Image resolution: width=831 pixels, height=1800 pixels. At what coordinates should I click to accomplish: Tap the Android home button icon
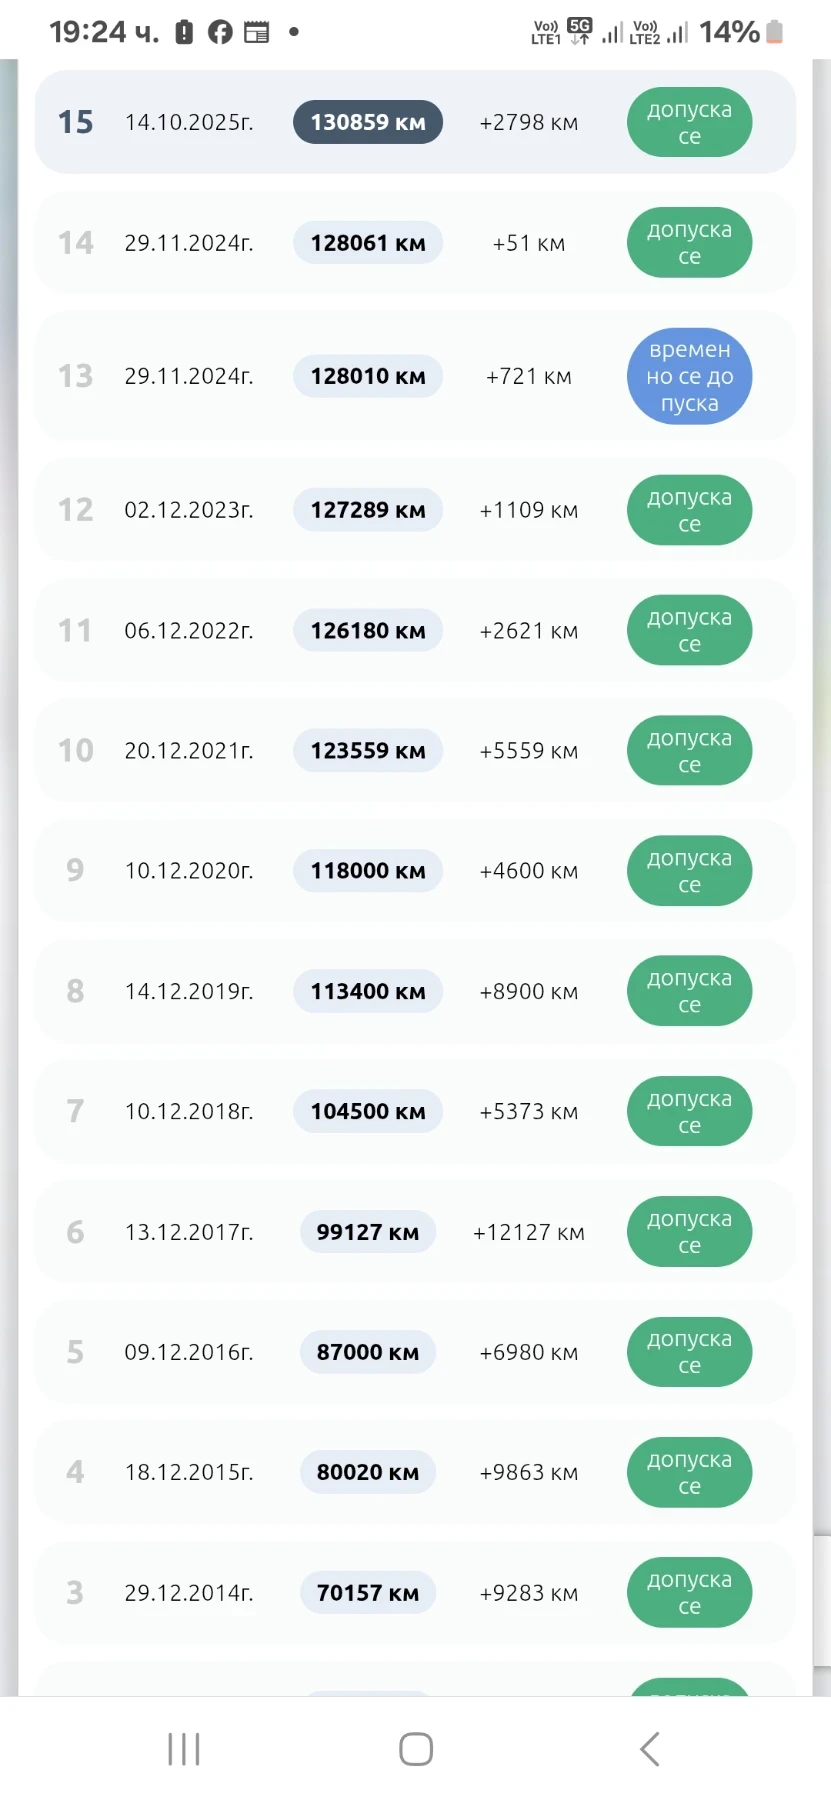pyautogui.click(x=416, y=1749)
